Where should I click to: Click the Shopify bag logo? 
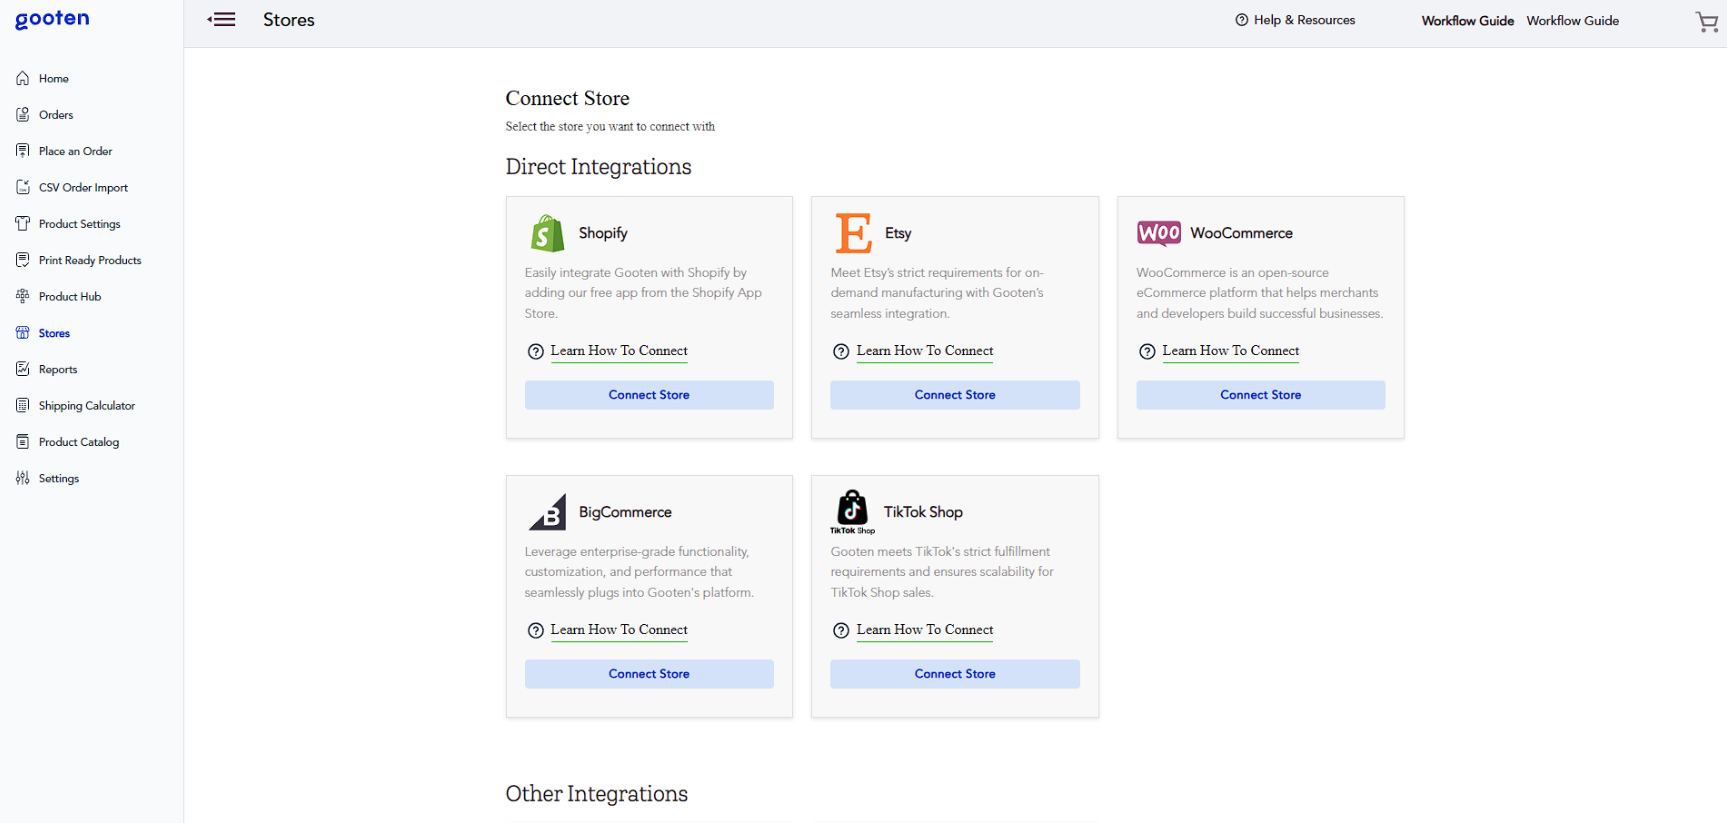[547, 233]
